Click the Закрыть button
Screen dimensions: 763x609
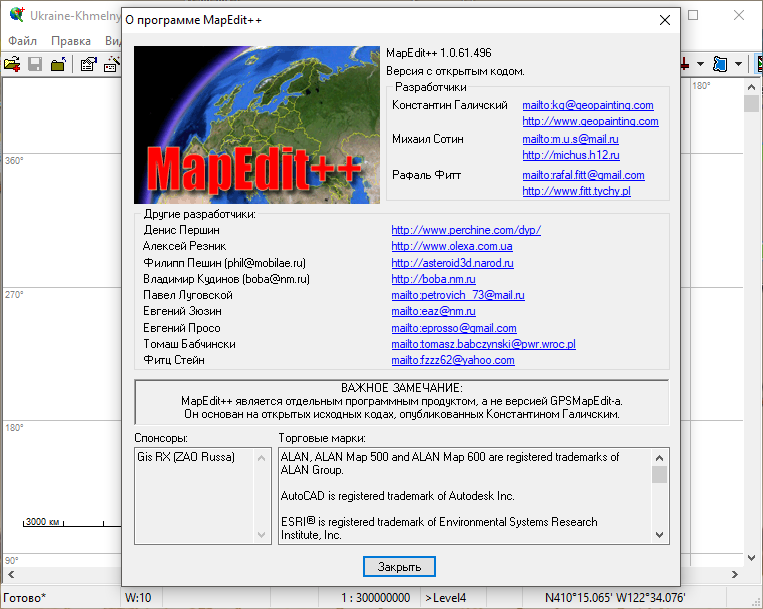coord(399,567)
